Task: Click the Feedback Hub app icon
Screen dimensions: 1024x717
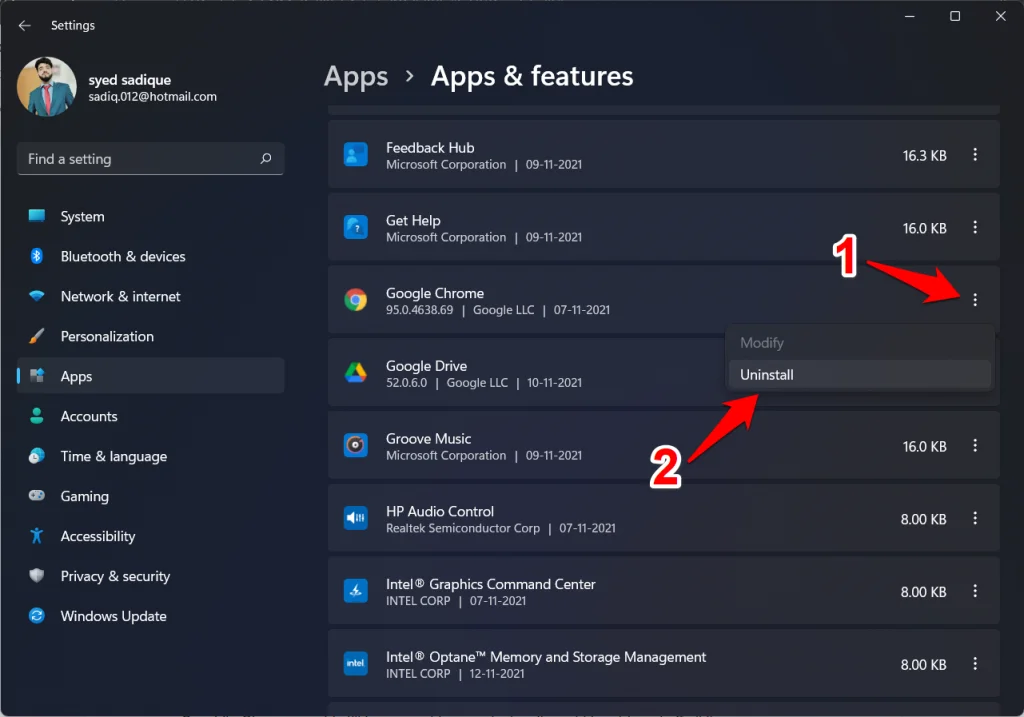Action: tap(356, 155)
